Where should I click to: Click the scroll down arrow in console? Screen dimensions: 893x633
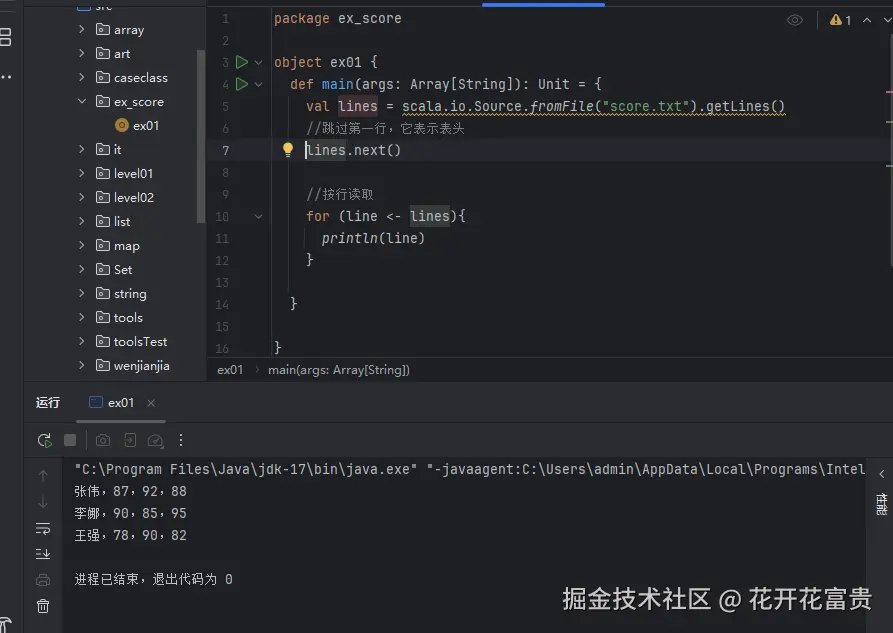coord(43,502)
